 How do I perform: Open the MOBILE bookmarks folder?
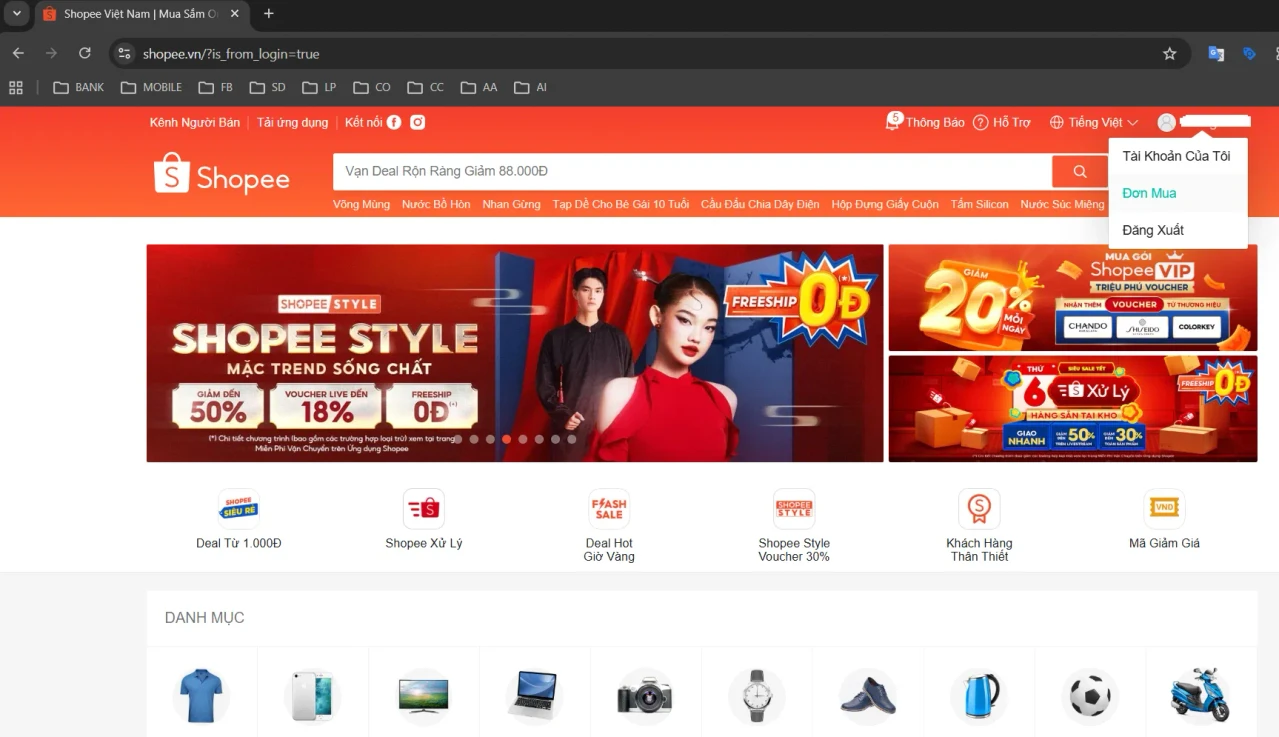click(x=151, y=87)
